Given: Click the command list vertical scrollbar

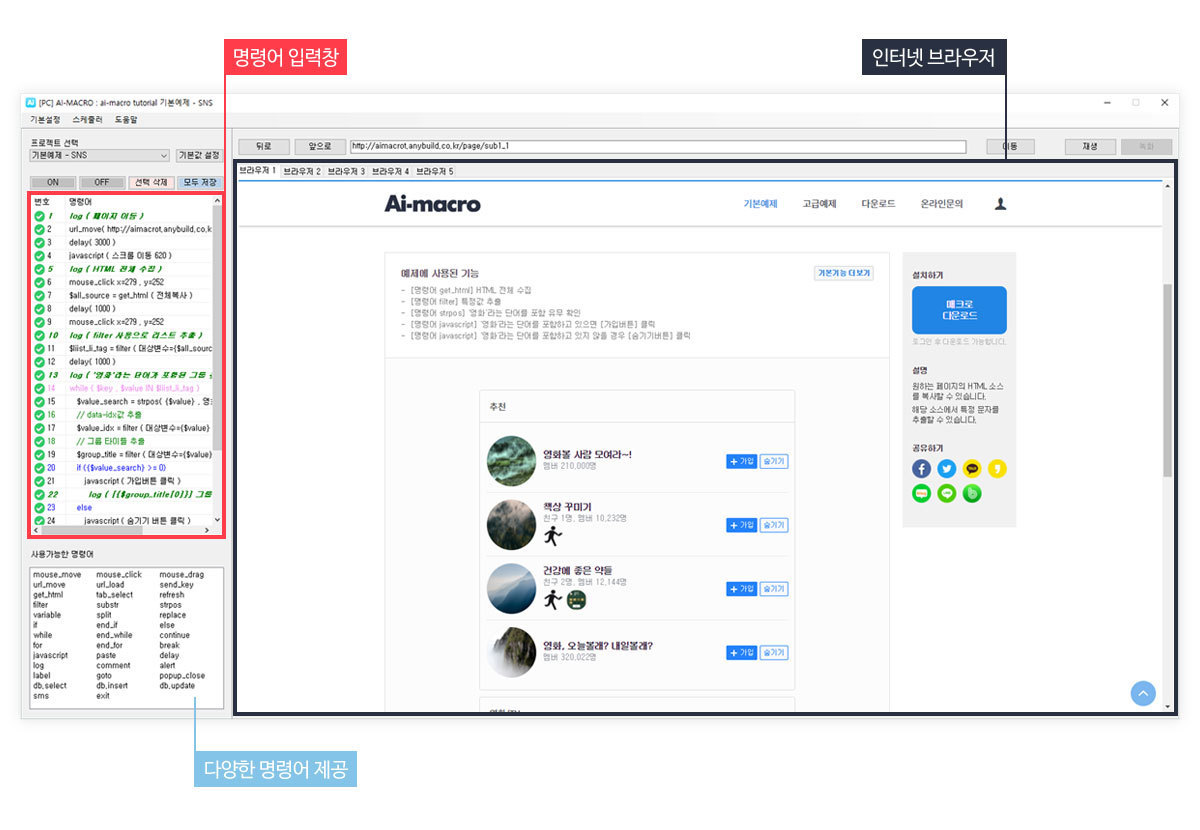Looking at the screenshot, I should coord(218,361).
